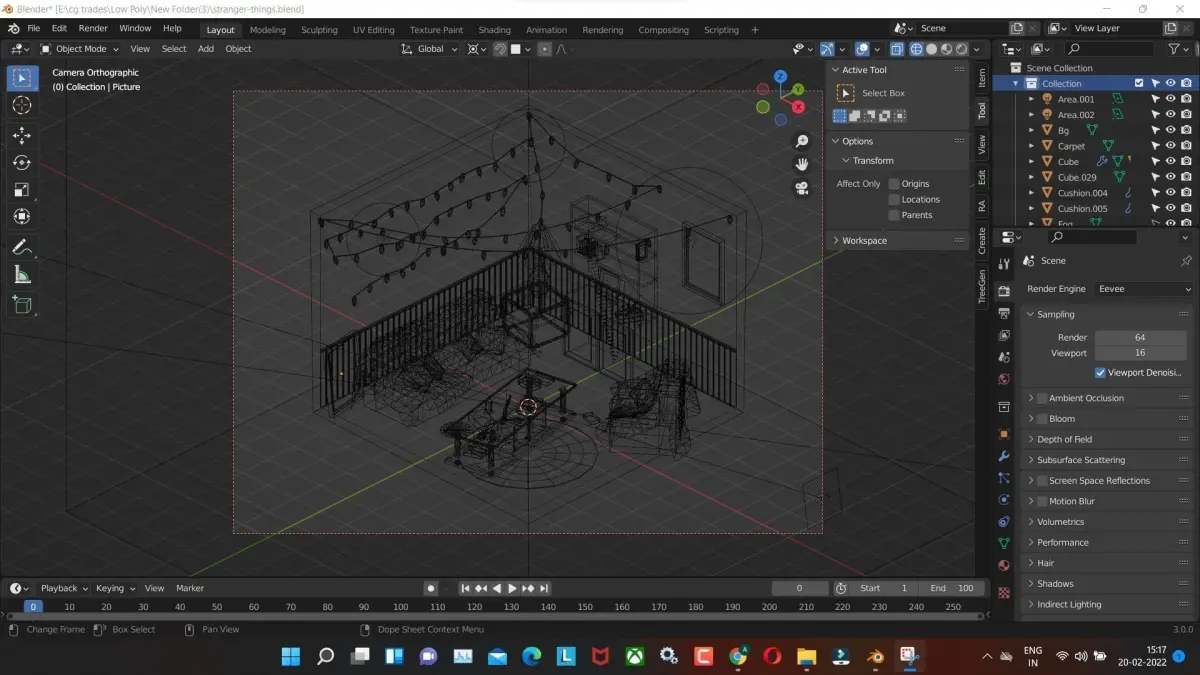This screenshot has height=675, width=1200.
Task: Jump to the timeline end frame button
Action: [x=544, y=589]
